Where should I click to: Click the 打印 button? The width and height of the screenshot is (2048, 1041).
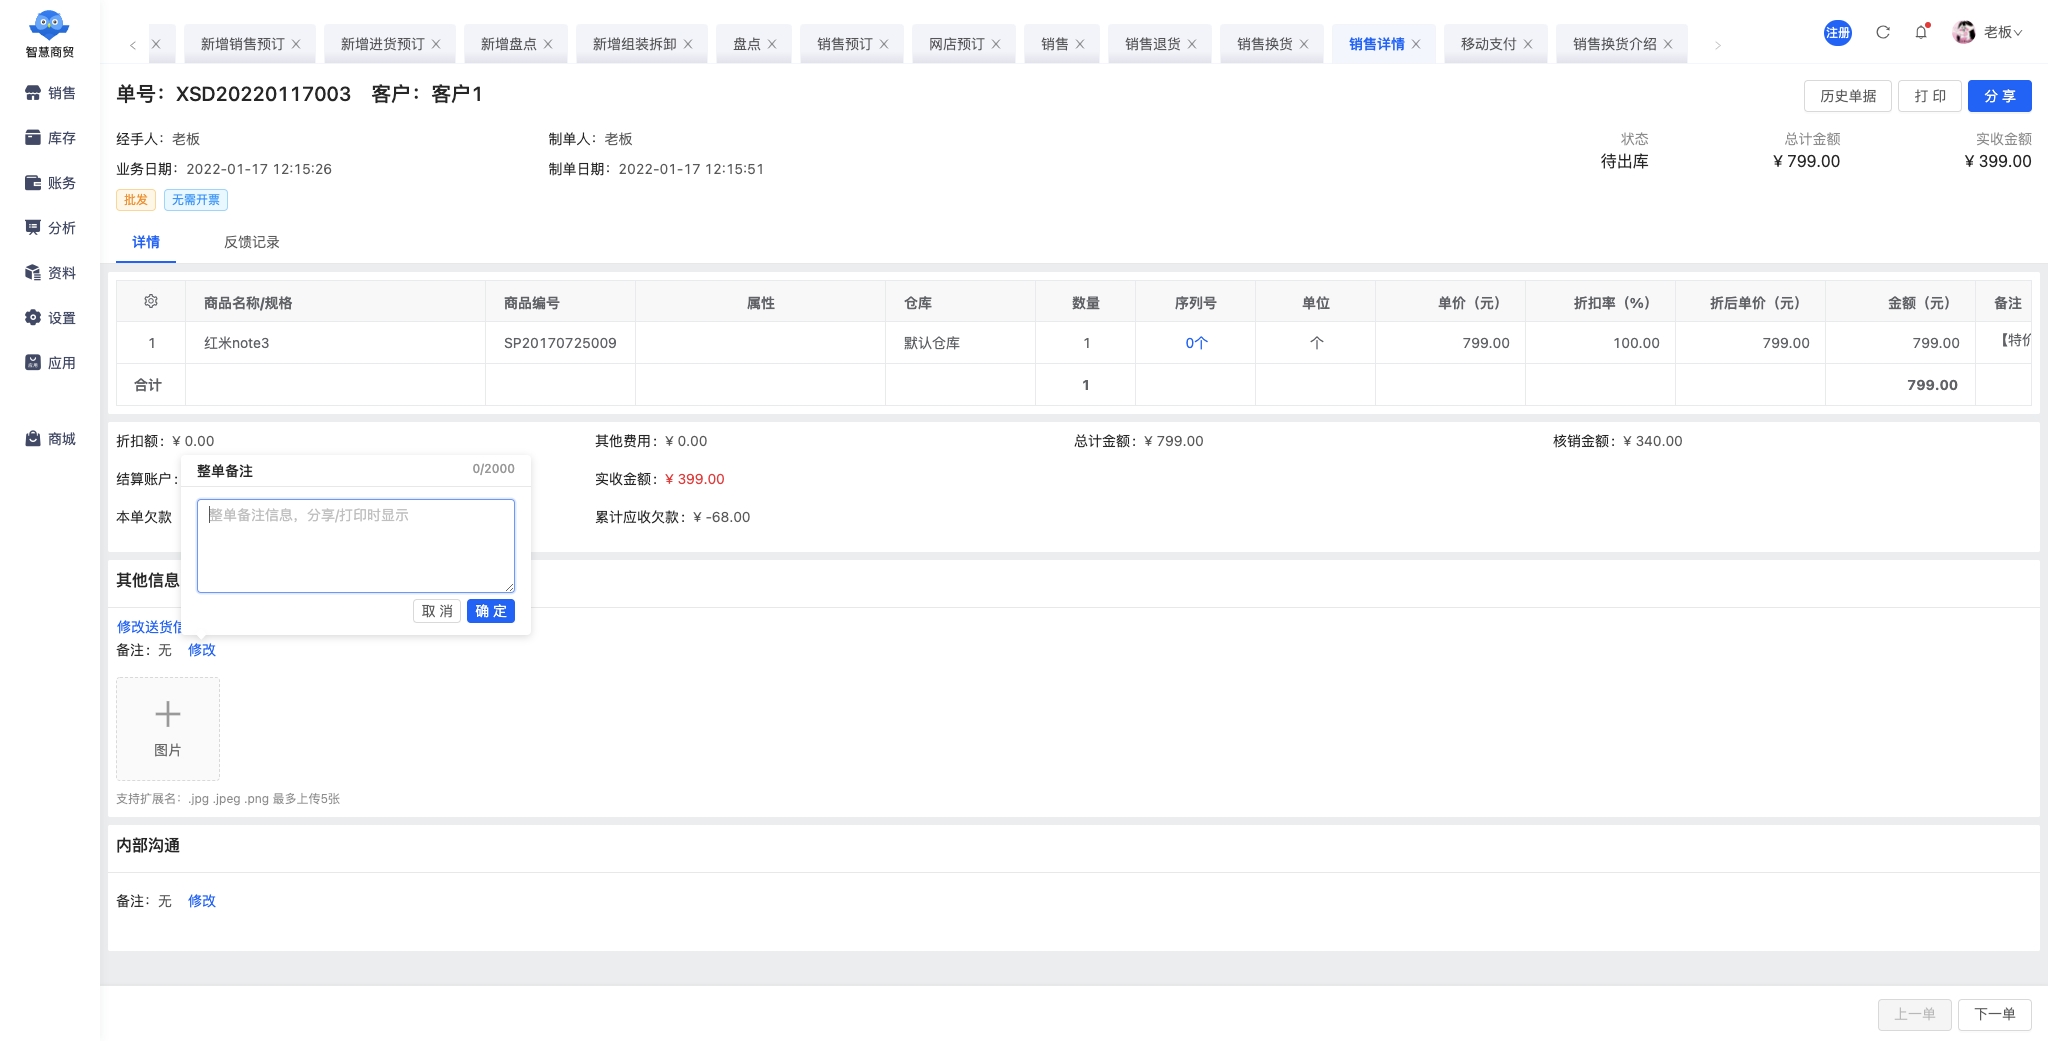pyautogui.click(x=1930, y=96)
